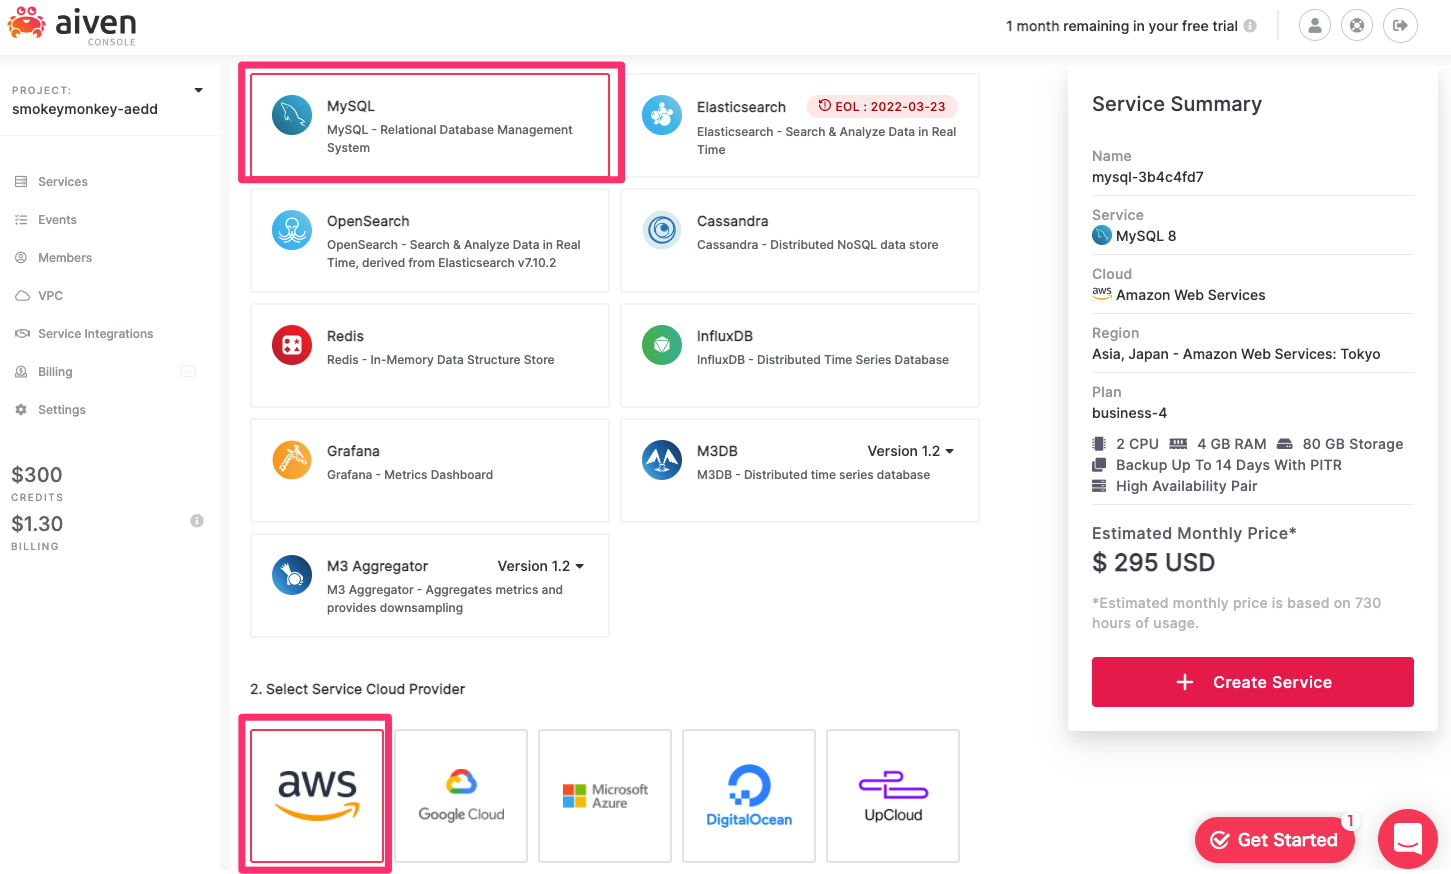Open the user account icon

point(1314,25)
